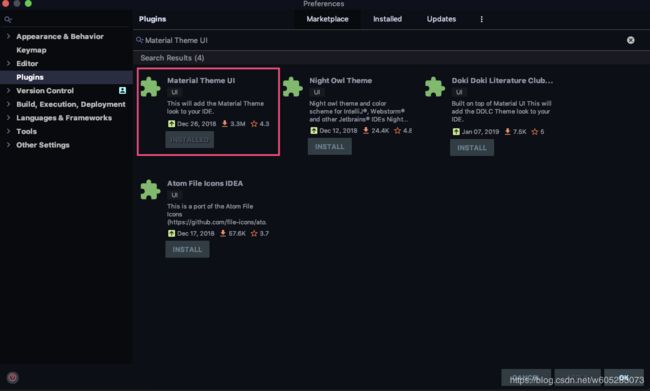Expand Languages & Frameworks node
This screenshot has height=391, width=650.
tap(8, 118)
